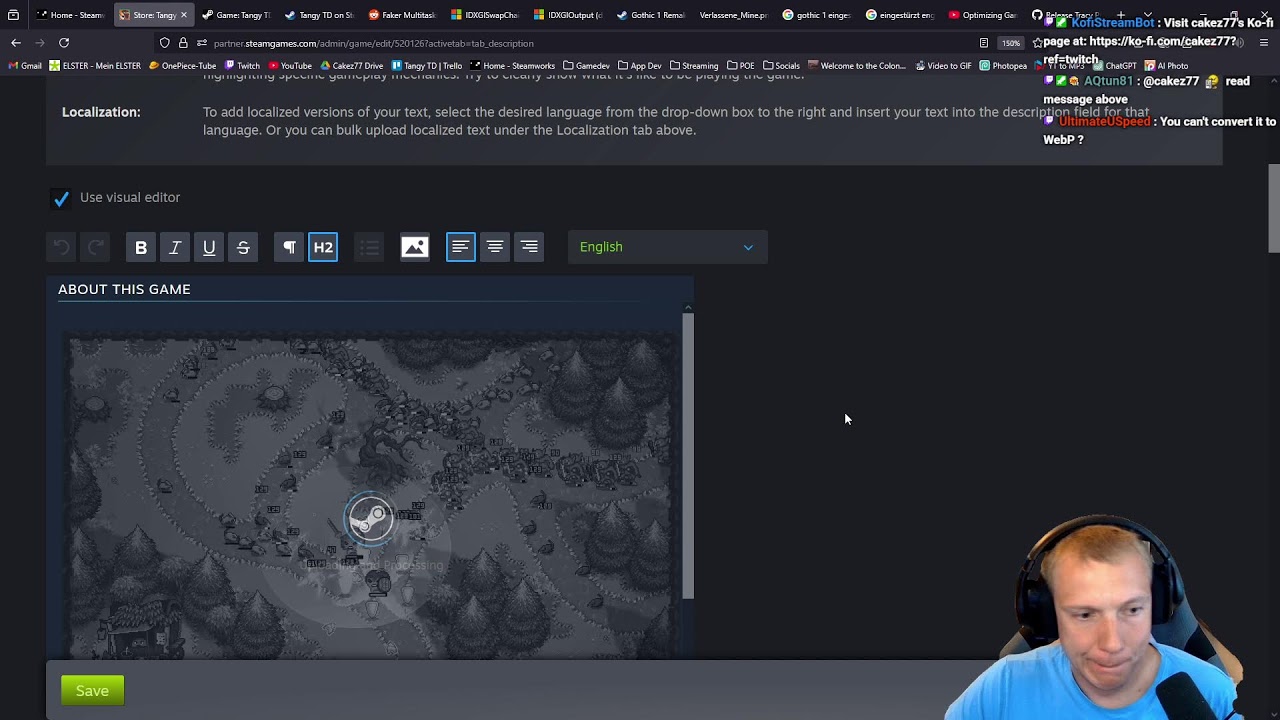The image size is (1280, 720).
Task: Open OnePiece-Tube bookmark
Action: click(182, 66)
